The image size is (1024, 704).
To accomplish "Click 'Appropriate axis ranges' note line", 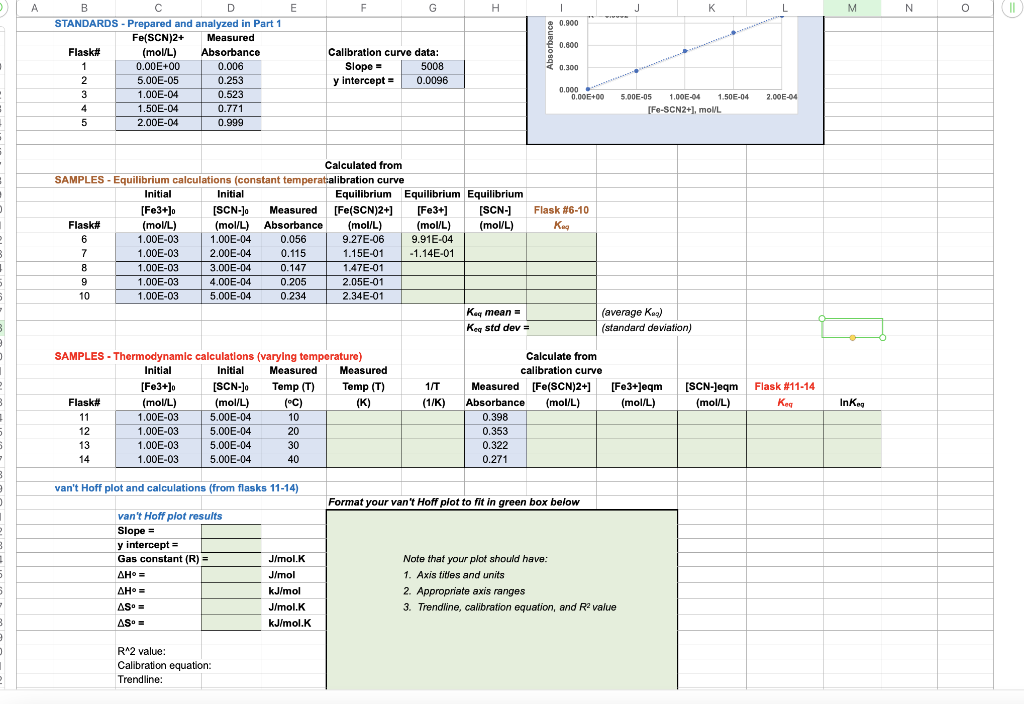I will (x=464, y=591).
